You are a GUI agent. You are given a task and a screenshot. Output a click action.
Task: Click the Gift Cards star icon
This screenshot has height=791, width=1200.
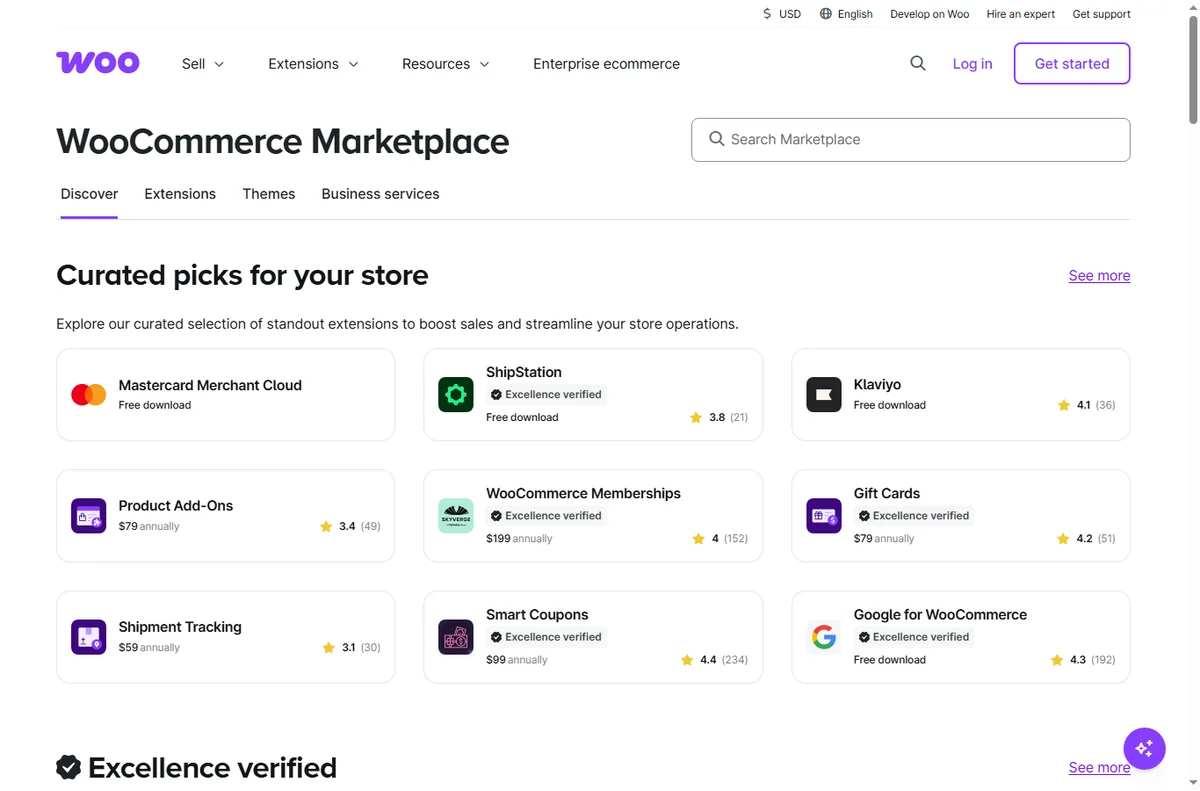(x=1064, y=538)
